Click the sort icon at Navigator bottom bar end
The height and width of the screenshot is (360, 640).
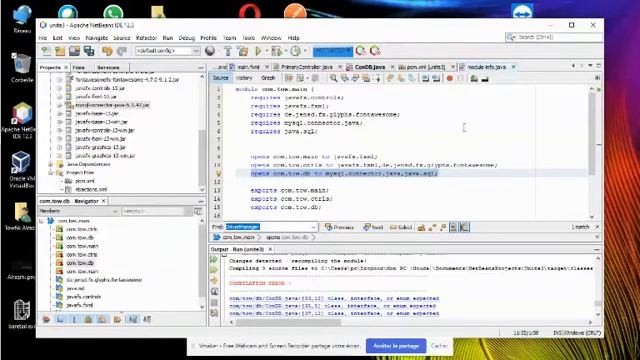pyautogui.click(x=147, y=319)
